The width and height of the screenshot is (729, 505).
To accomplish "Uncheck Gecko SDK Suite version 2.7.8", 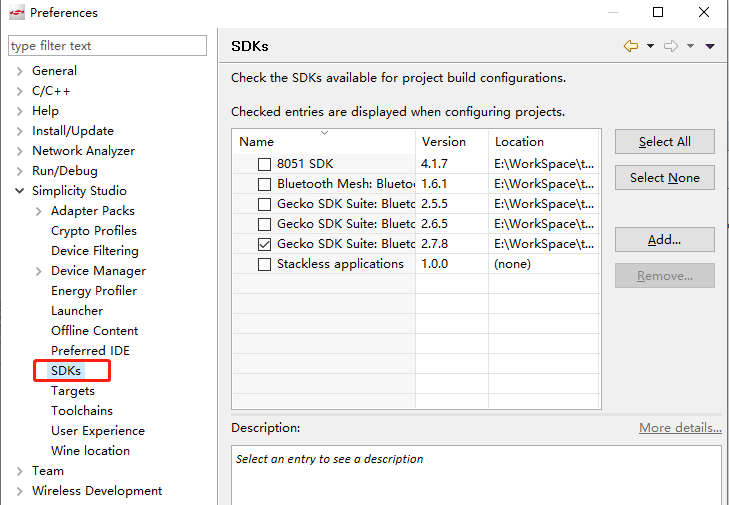I will 264,244.
